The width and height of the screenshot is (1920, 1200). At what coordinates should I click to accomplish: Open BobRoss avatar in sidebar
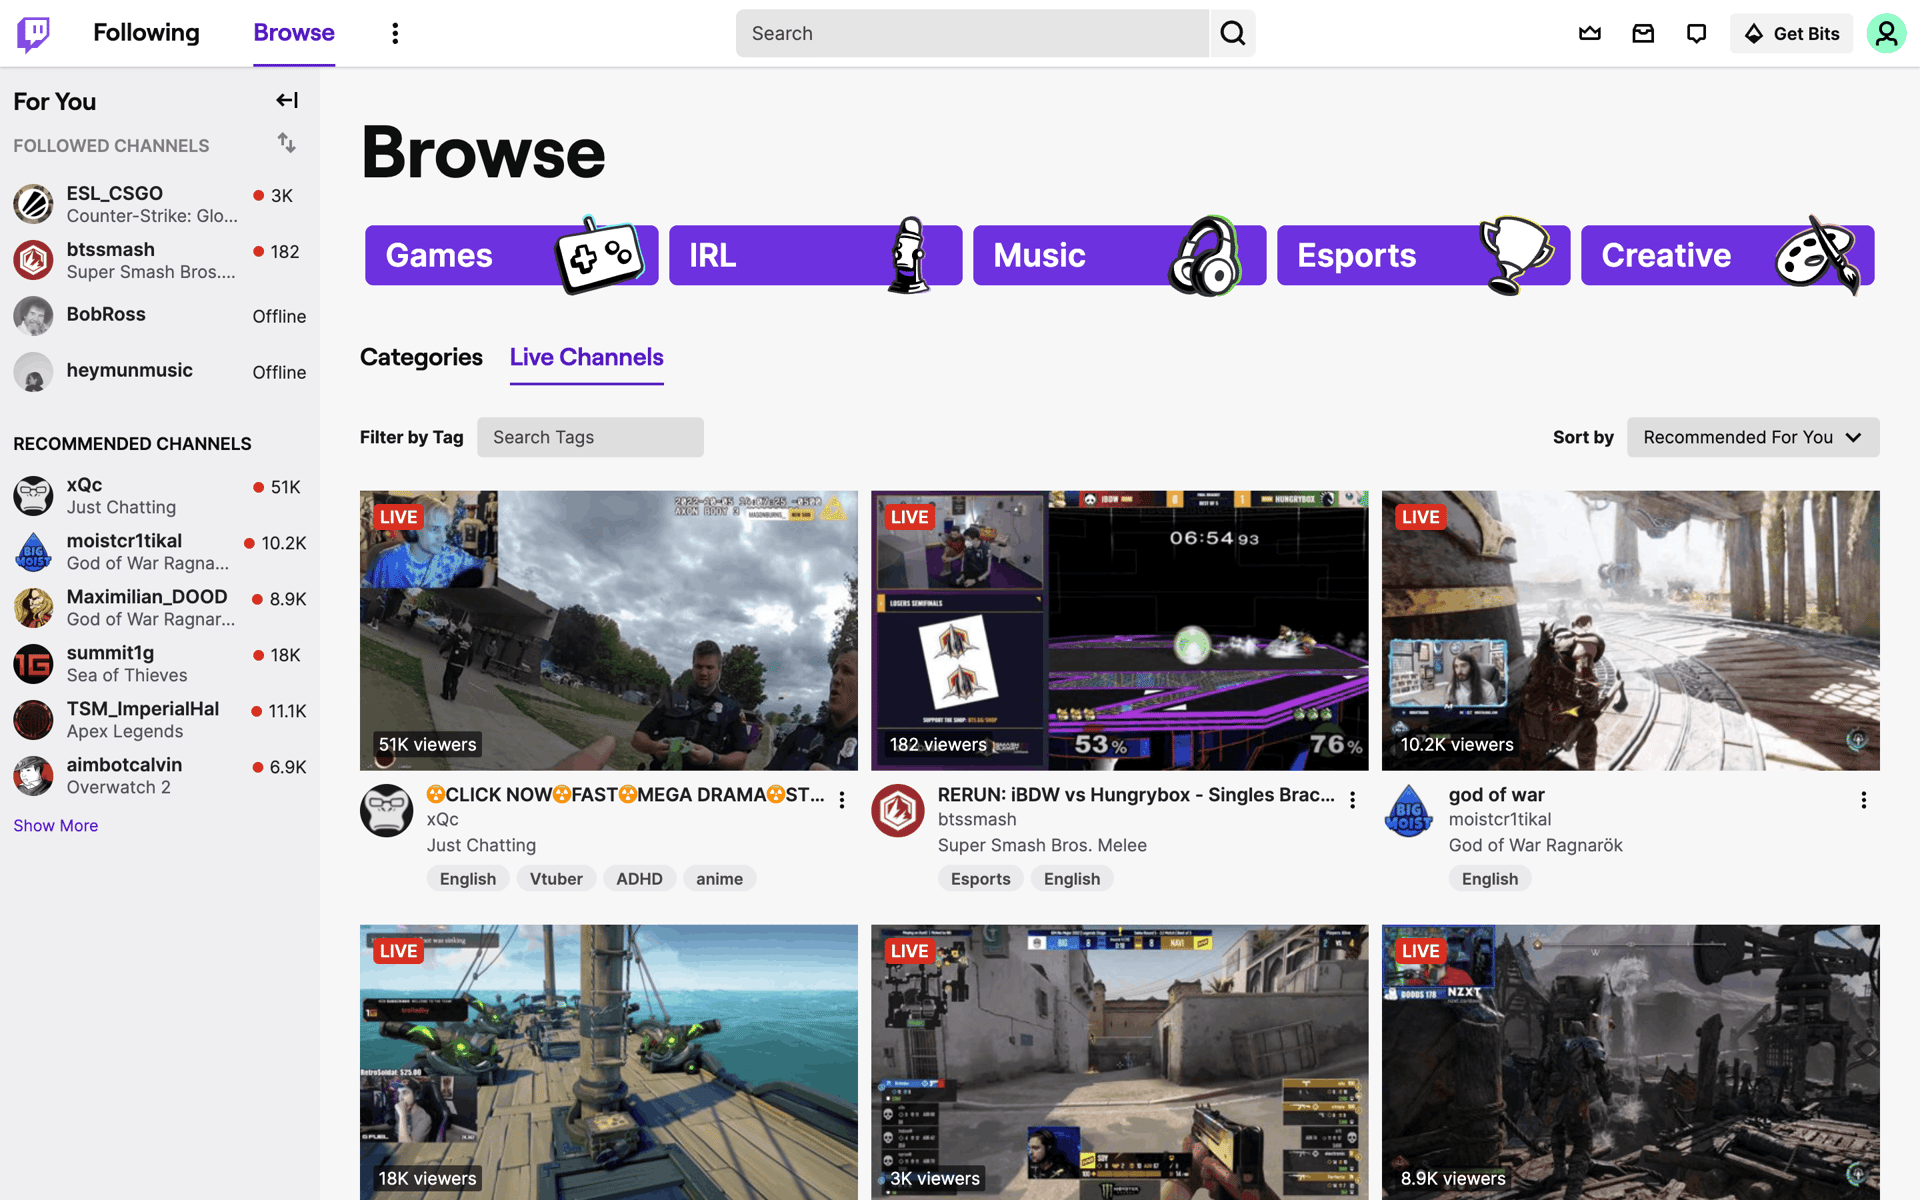33,316
